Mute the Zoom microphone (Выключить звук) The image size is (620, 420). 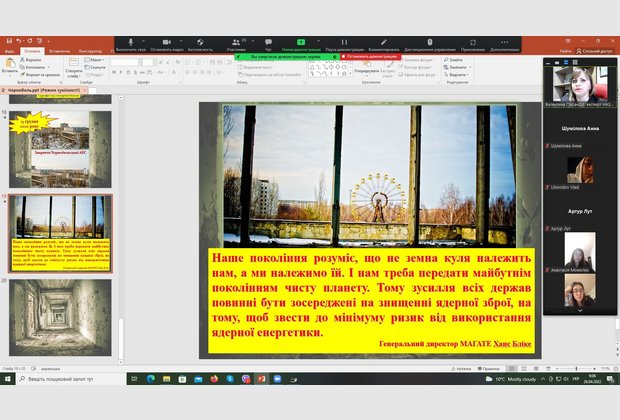pos(130,45)
